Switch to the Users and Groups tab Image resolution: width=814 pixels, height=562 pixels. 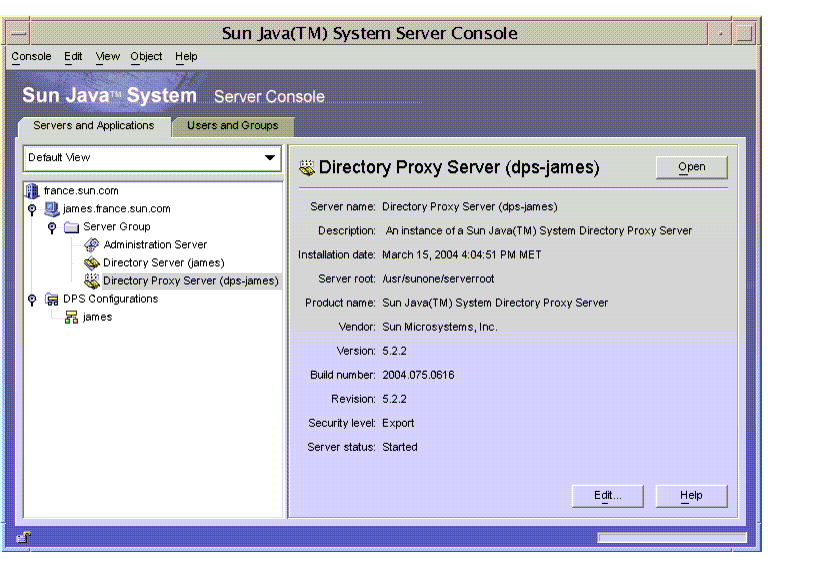coord(233,126)
